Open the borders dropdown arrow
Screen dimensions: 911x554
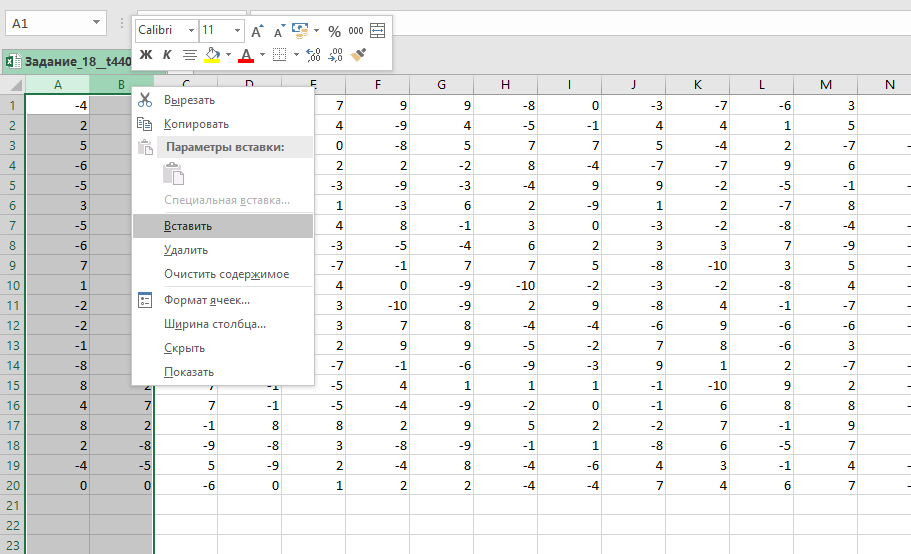pos(295,55)
